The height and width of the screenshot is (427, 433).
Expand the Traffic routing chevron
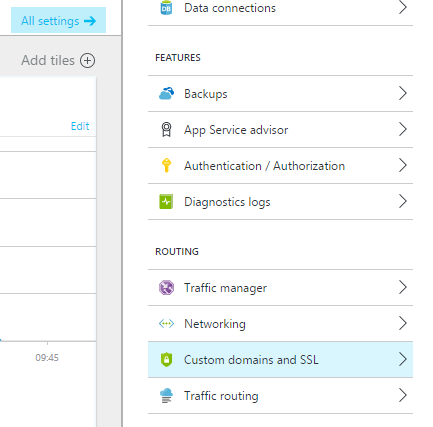pos(403,395)
